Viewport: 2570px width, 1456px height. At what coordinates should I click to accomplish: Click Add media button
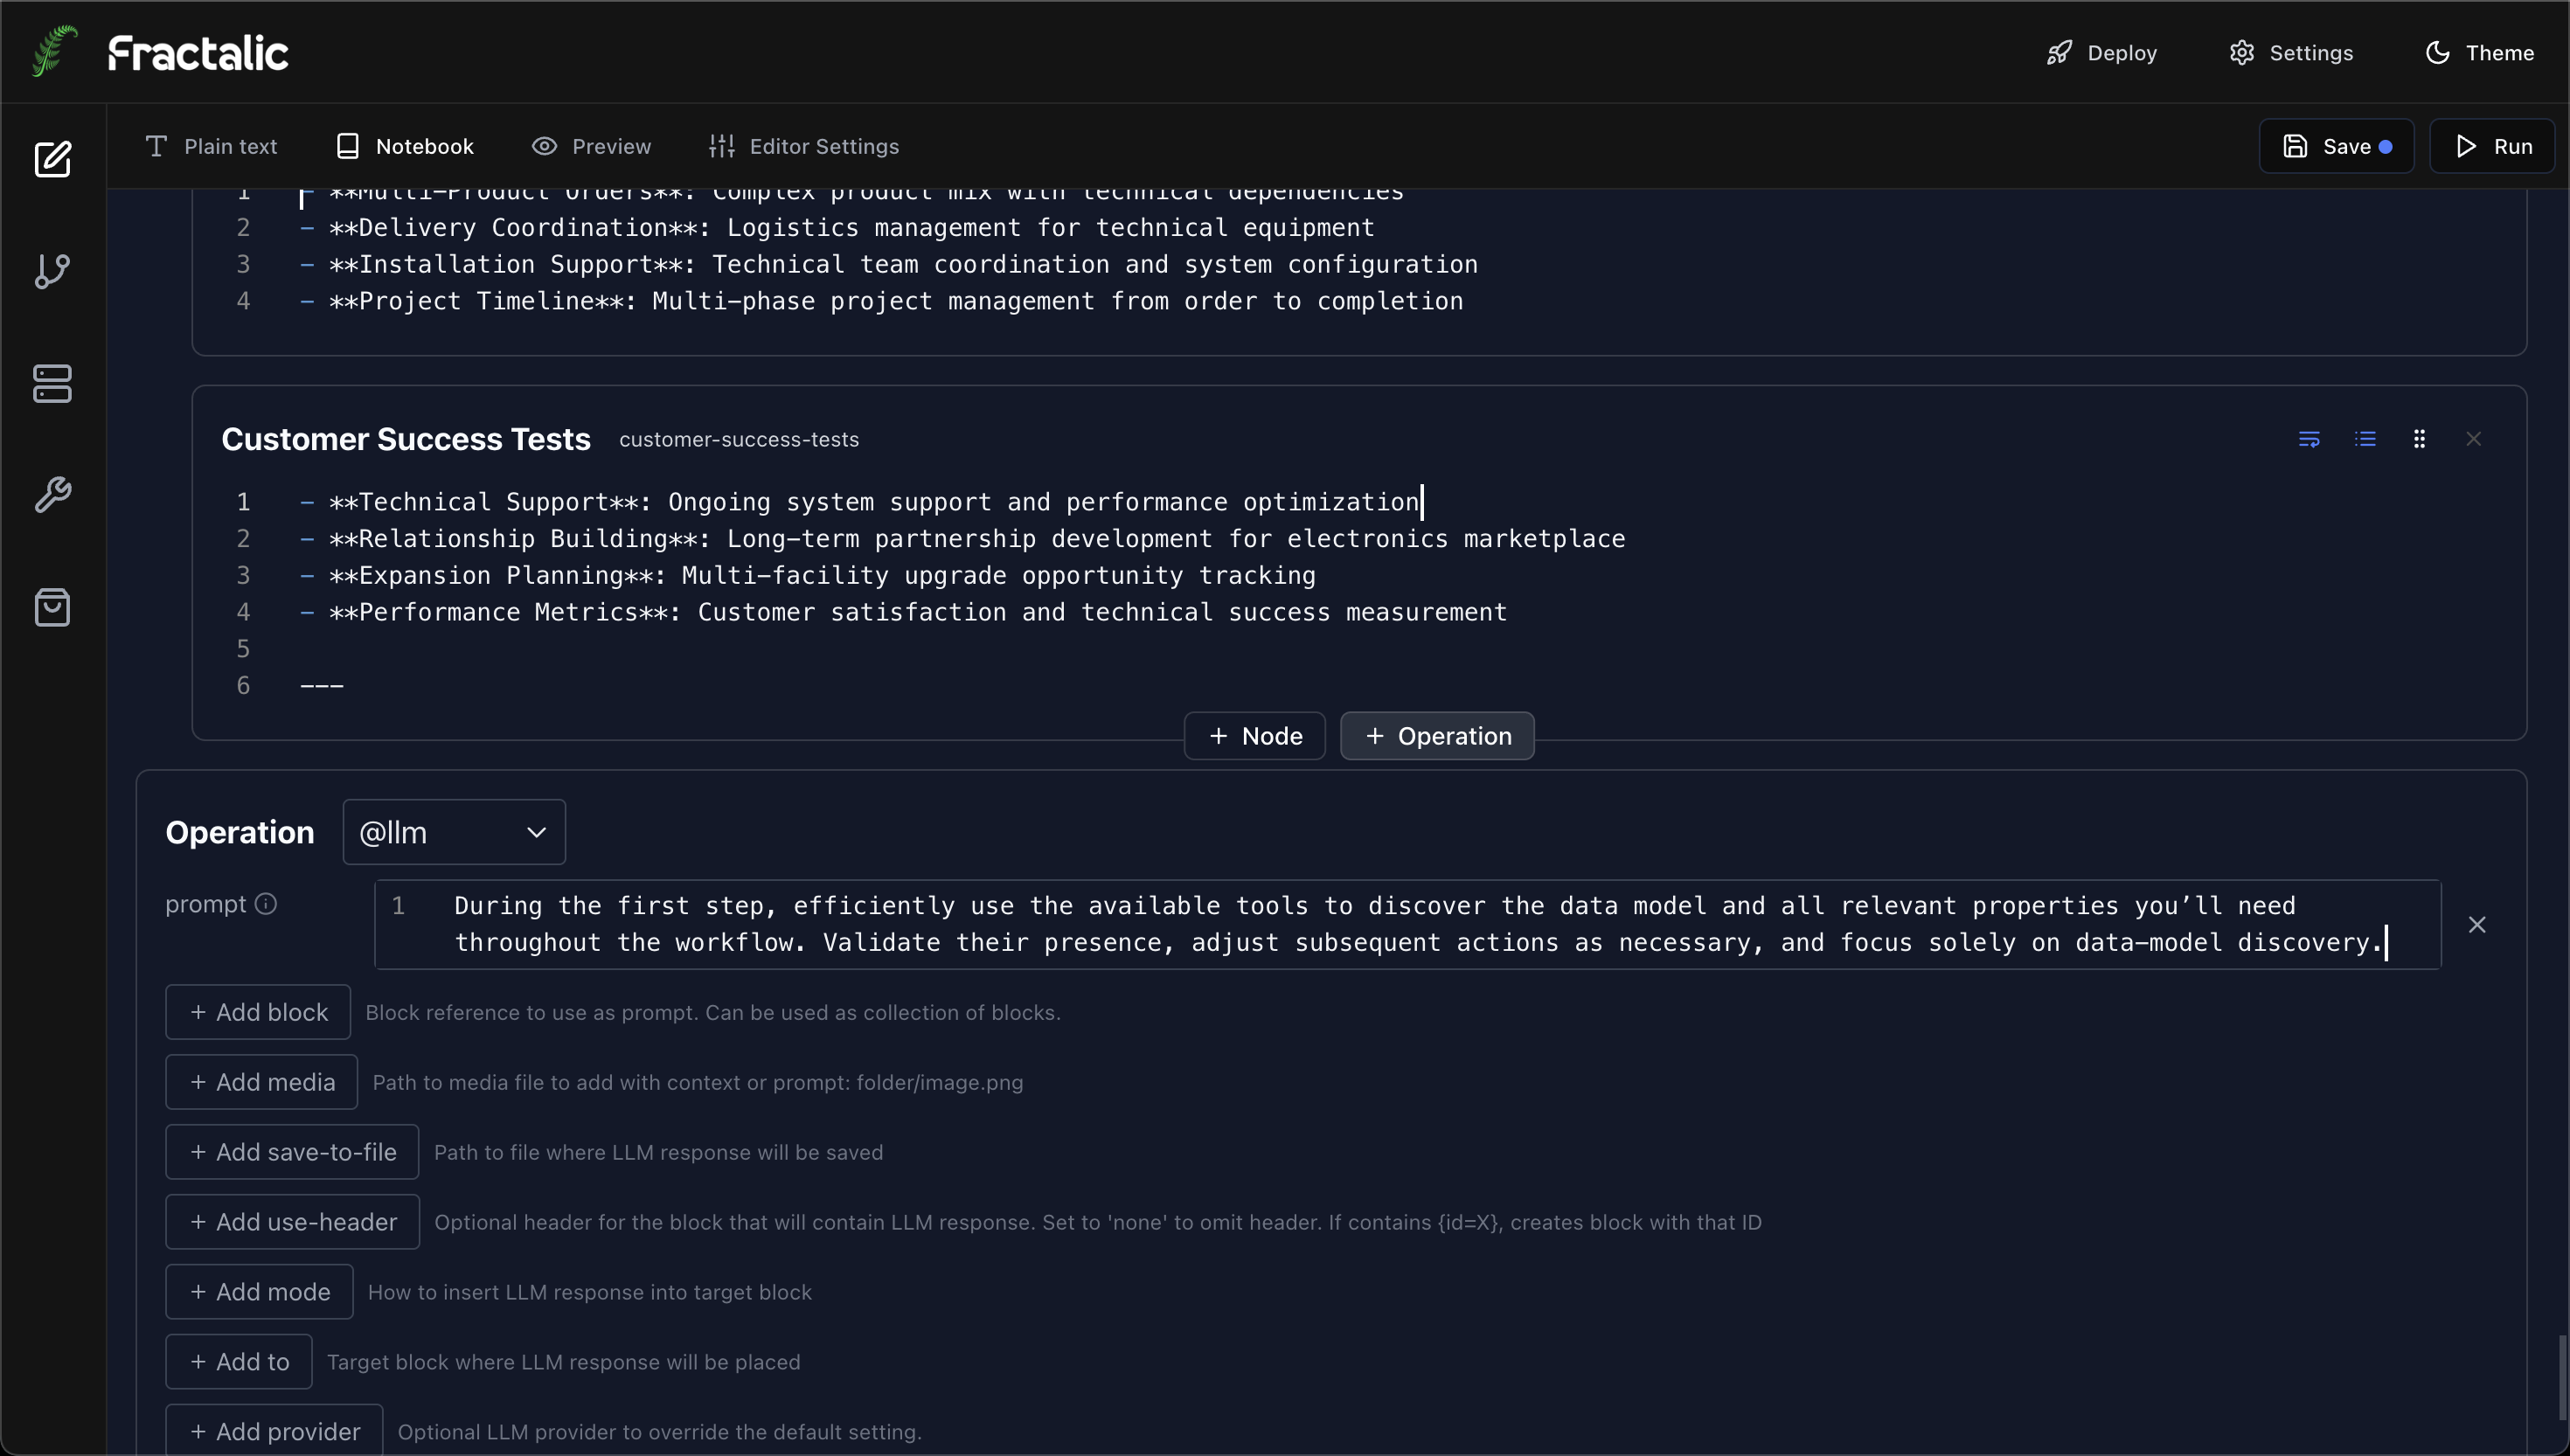(262, 1082)
